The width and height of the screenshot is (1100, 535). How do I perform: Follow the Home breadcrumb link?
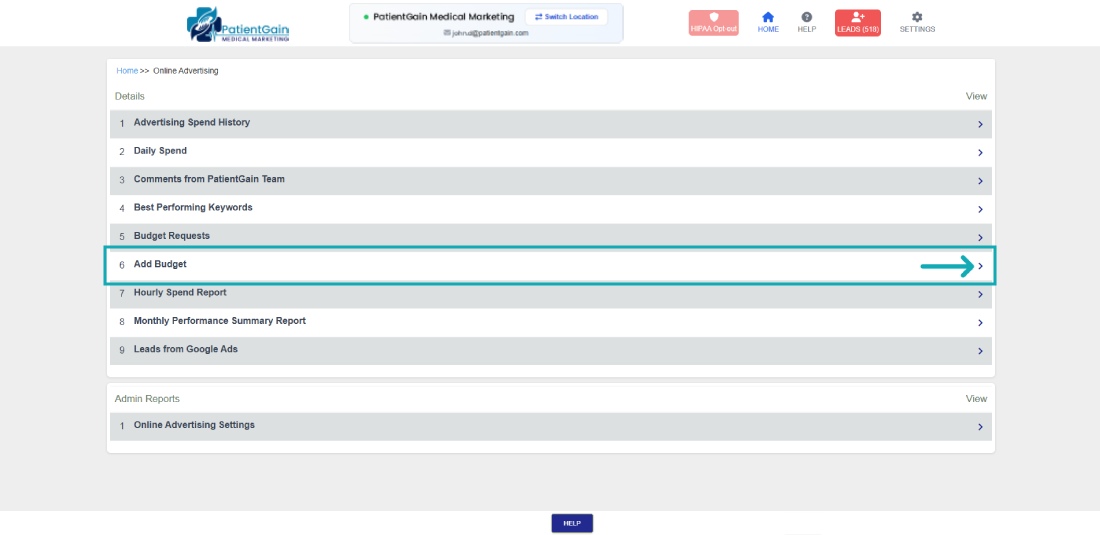tap(127, 71)
